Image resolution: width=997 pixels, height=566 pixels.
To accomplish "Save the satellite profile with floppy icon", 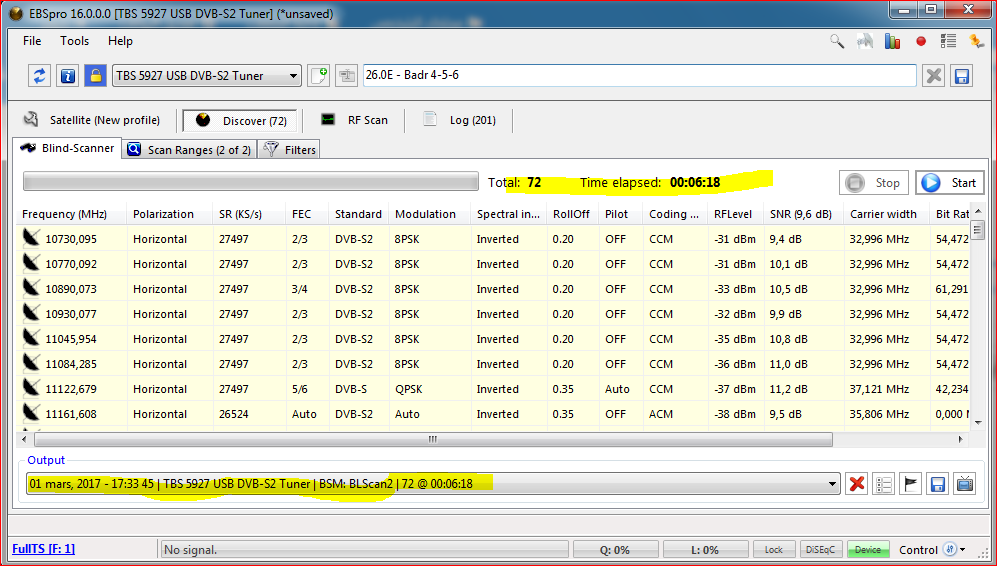I will 961,76.
